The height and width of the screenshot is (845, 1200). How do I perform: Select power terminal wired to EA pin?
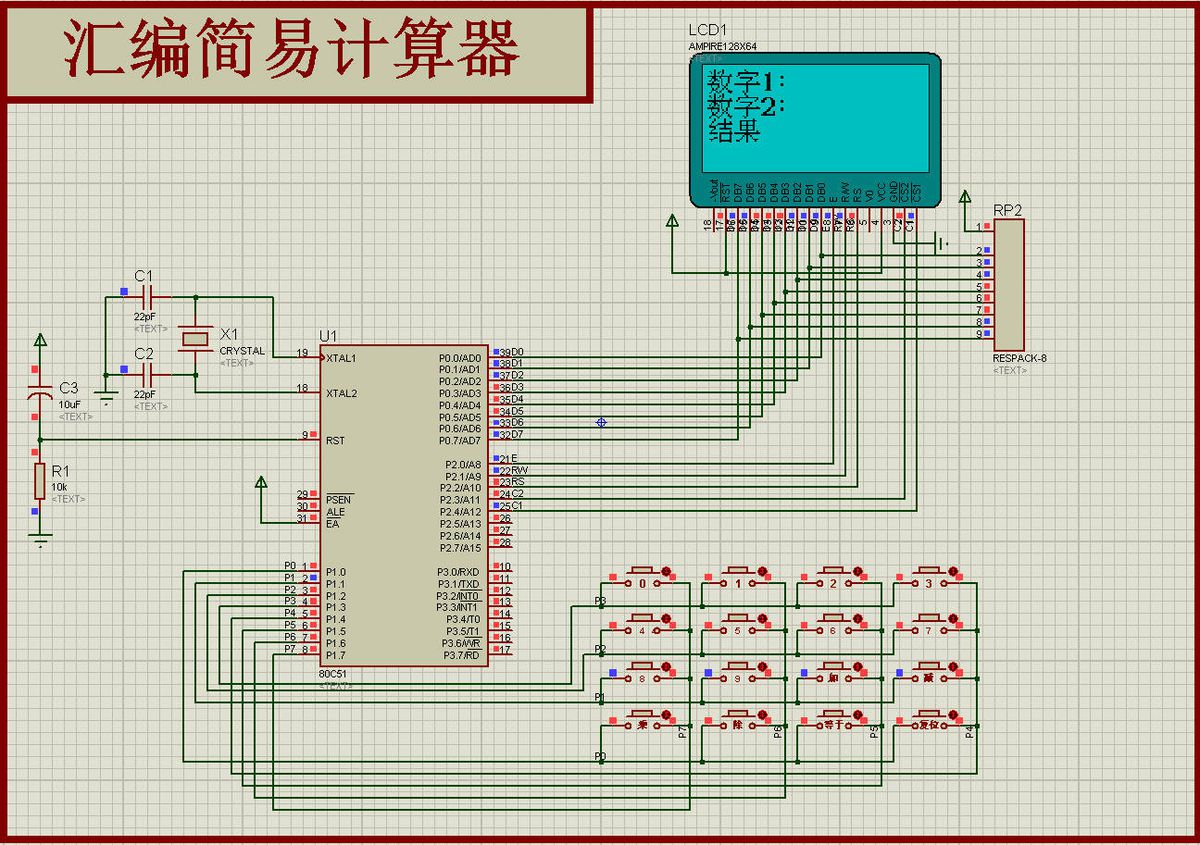[262, 483]
